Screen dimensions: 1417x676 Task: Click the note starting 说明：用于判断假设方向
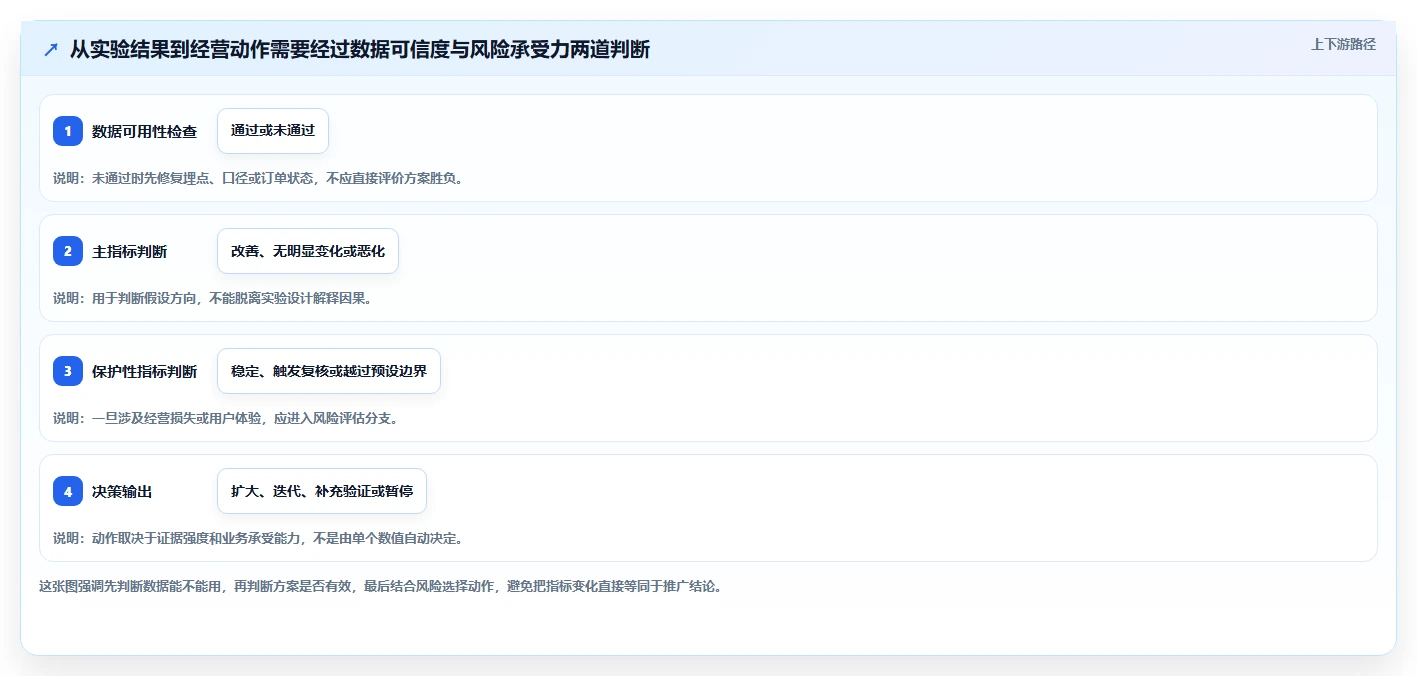pos(213,298)
